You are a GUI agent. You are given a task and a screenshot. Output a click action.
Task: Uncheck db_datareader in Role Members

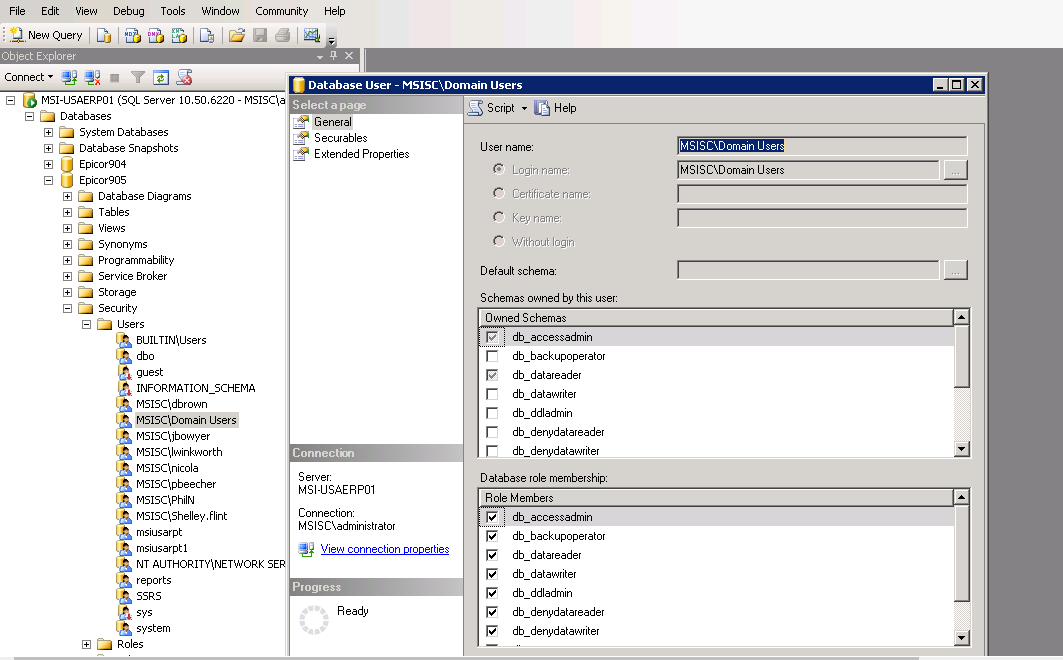coord(492,555)
